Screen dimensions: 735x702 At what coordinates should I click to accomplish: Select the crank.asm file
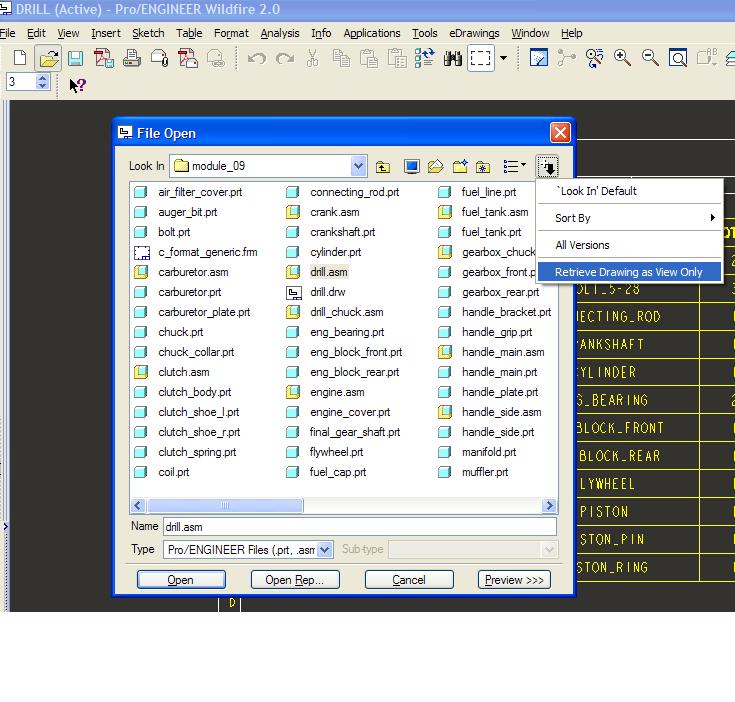[323, 212]
